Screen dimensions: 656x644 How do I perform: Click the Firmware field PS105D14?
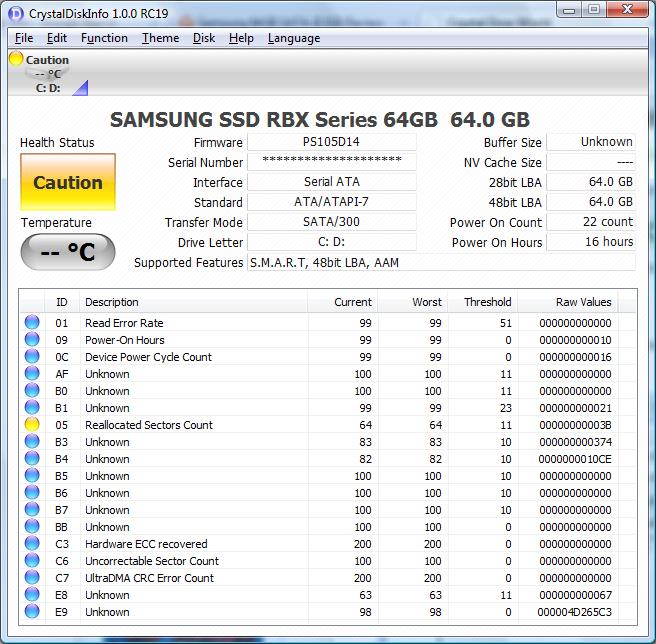(332, 142)
